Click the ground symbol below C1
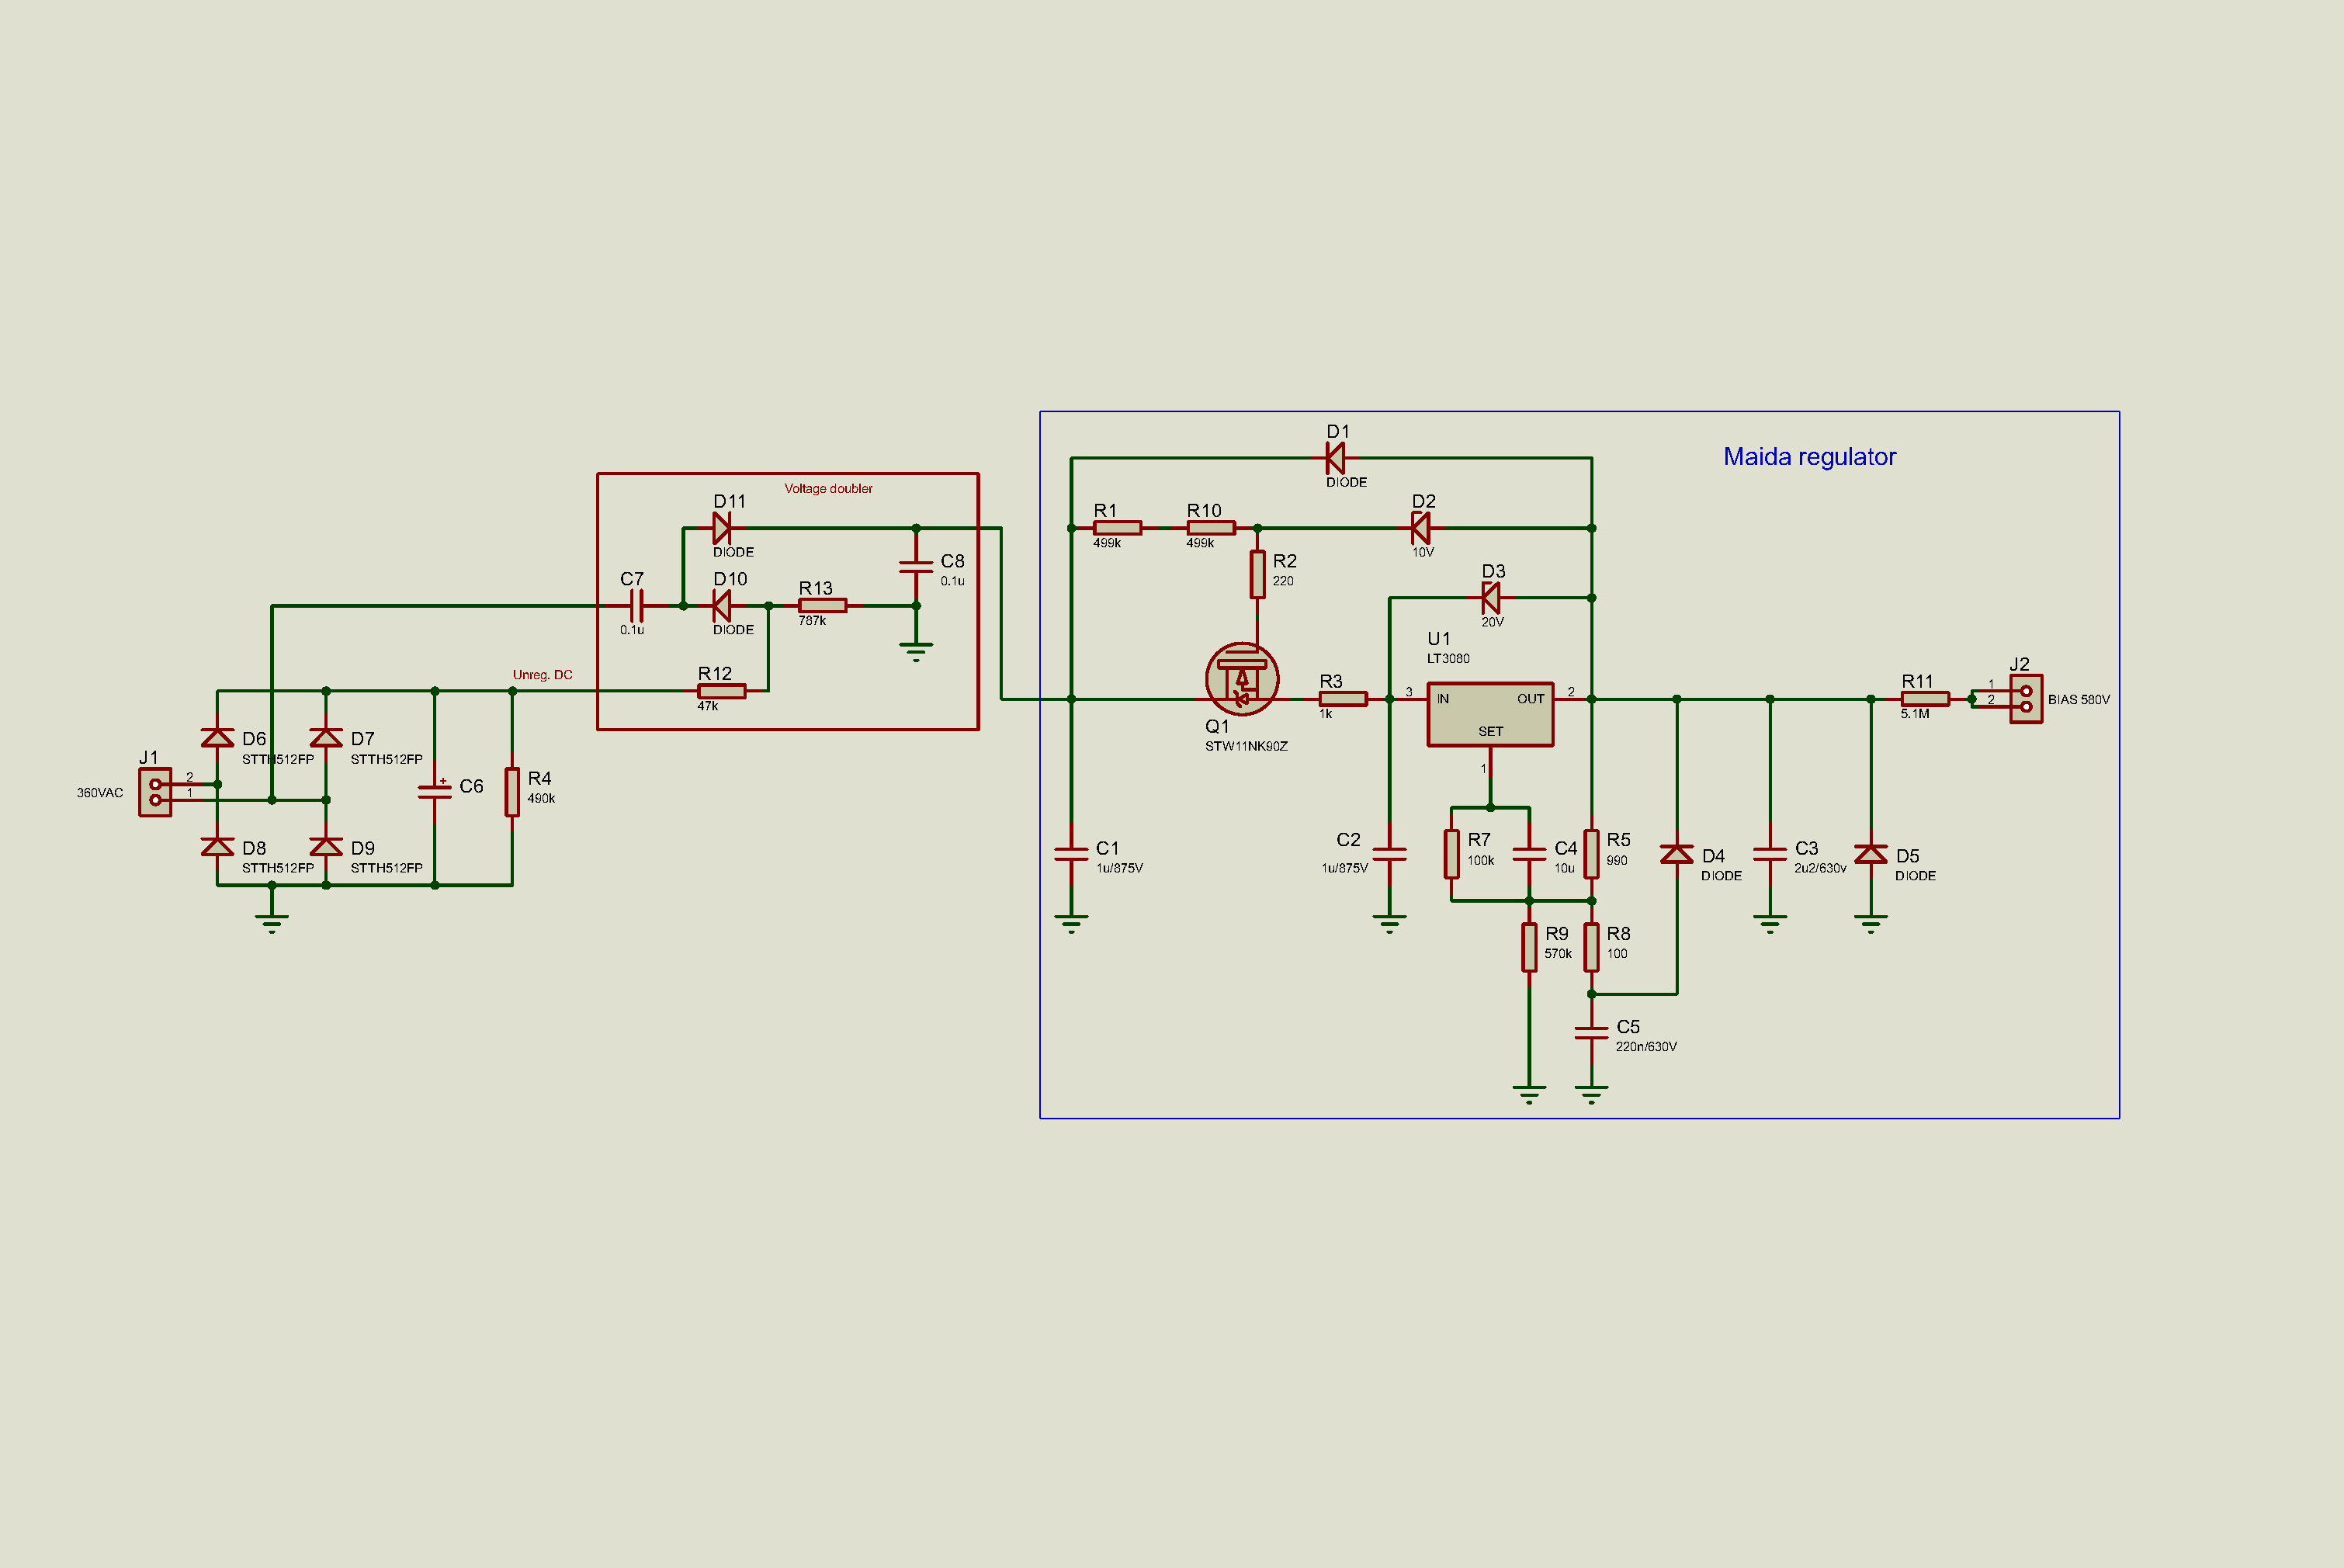The image size is (2344, 1568). 1071,922
